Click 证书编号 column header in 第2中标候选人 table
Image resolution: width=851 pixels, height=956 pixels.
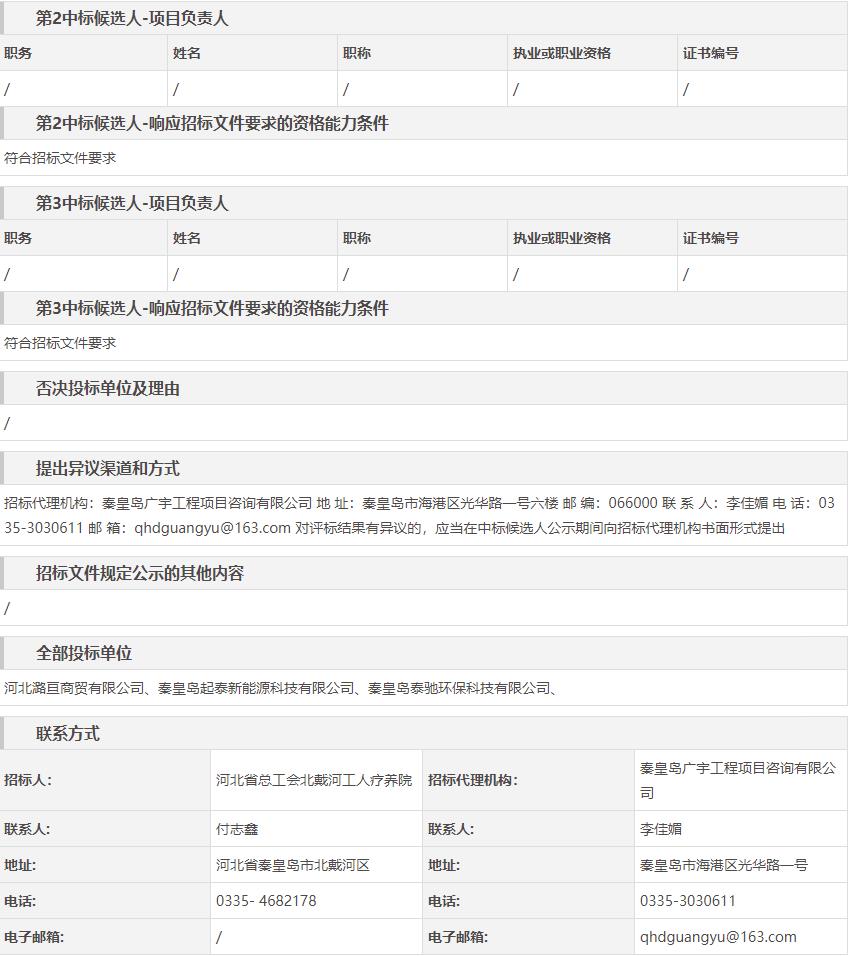711,54
